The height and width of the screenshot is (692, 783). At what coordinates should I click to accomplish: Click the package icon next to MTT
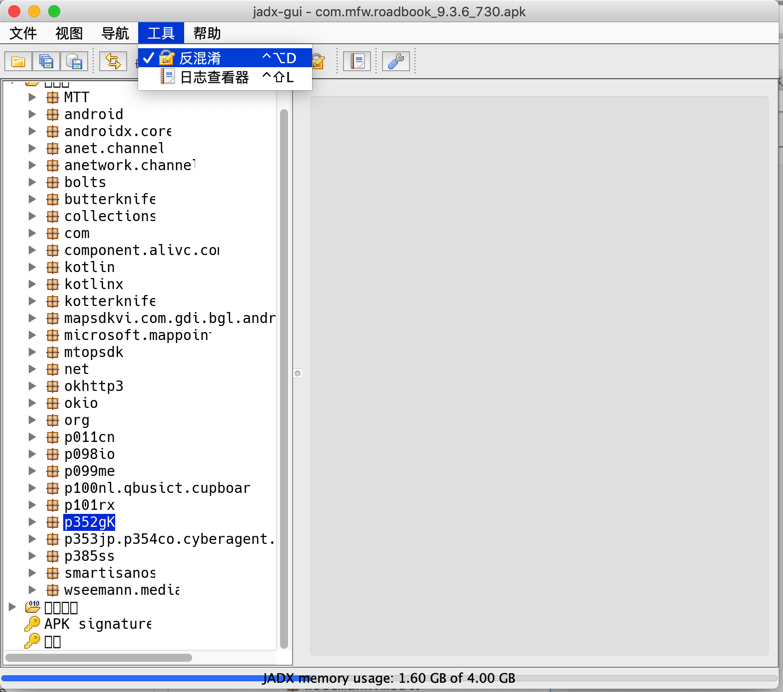[52, 97]
